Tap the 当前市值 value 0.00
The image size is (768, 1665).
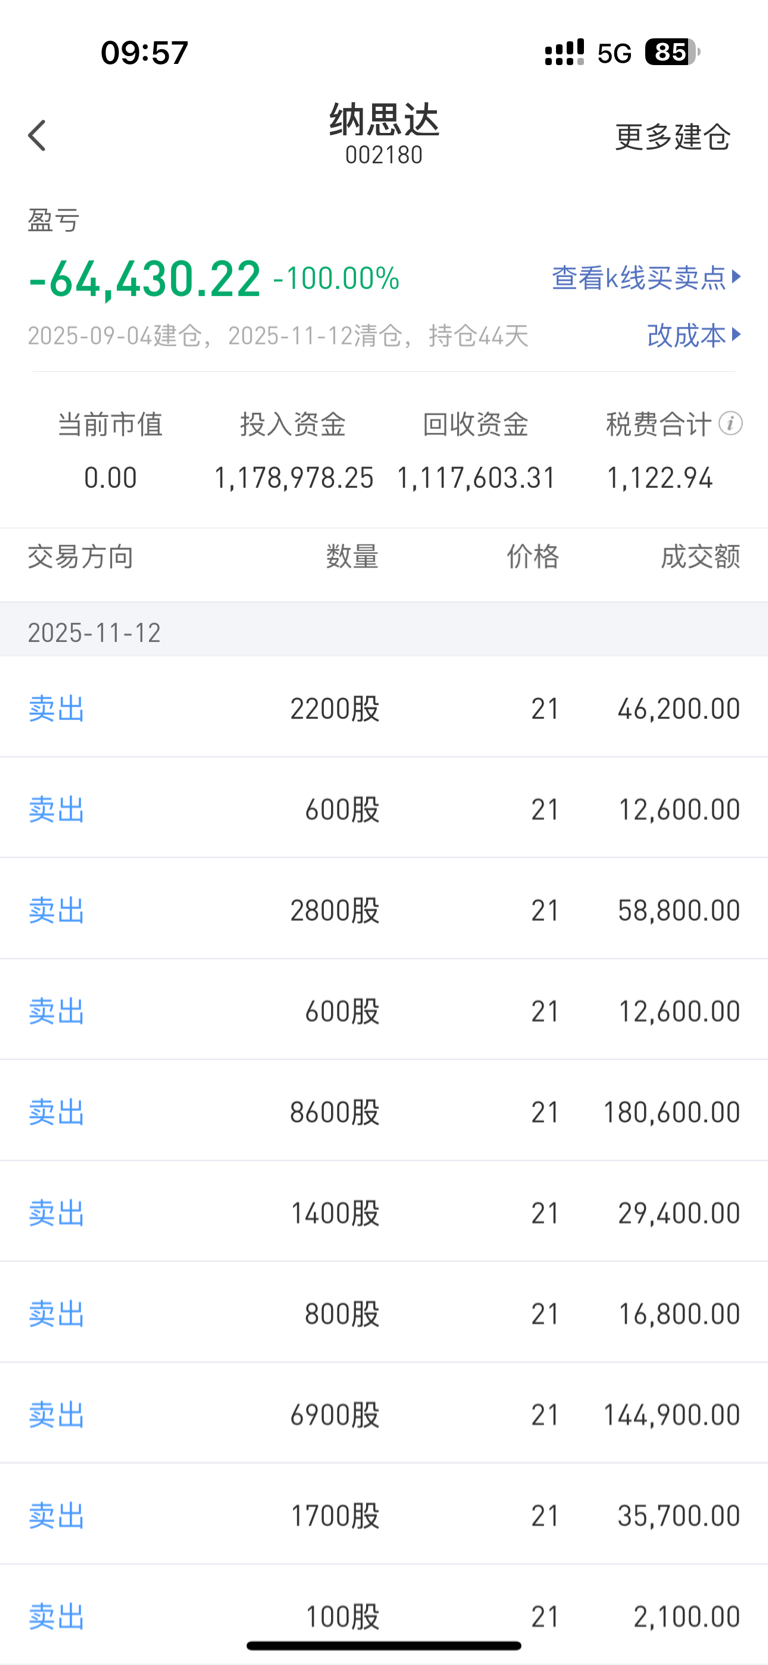pyautogui.click(x=110, y=478)
